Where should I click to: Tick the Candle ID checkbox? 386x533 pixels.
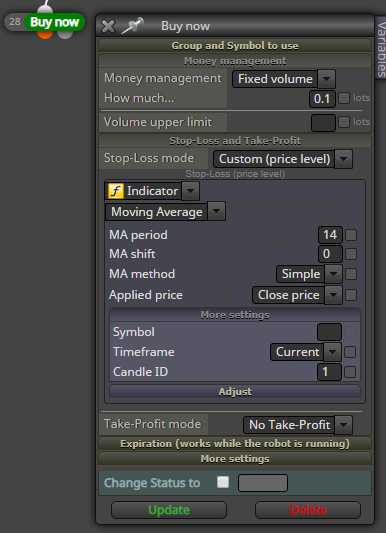point(350,372)
